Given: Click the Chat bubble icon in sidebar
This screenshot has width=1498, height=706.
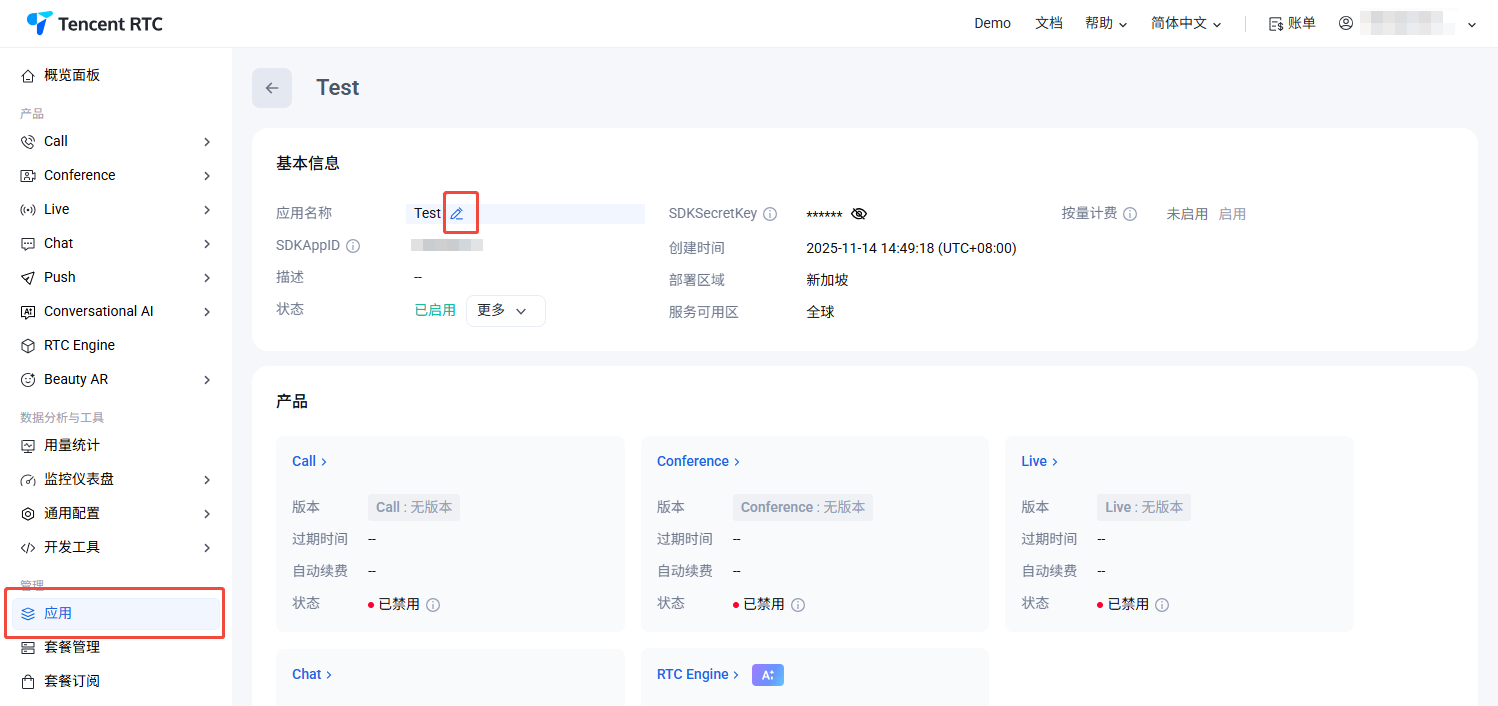Looking at the screenshot, I should coord(28,244).
